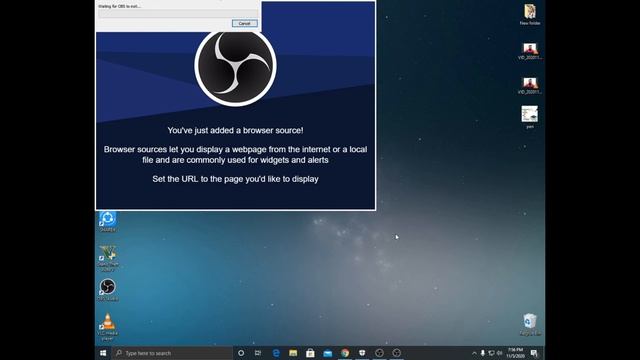Open the New folder desktop icon

(x=530, y=15)
